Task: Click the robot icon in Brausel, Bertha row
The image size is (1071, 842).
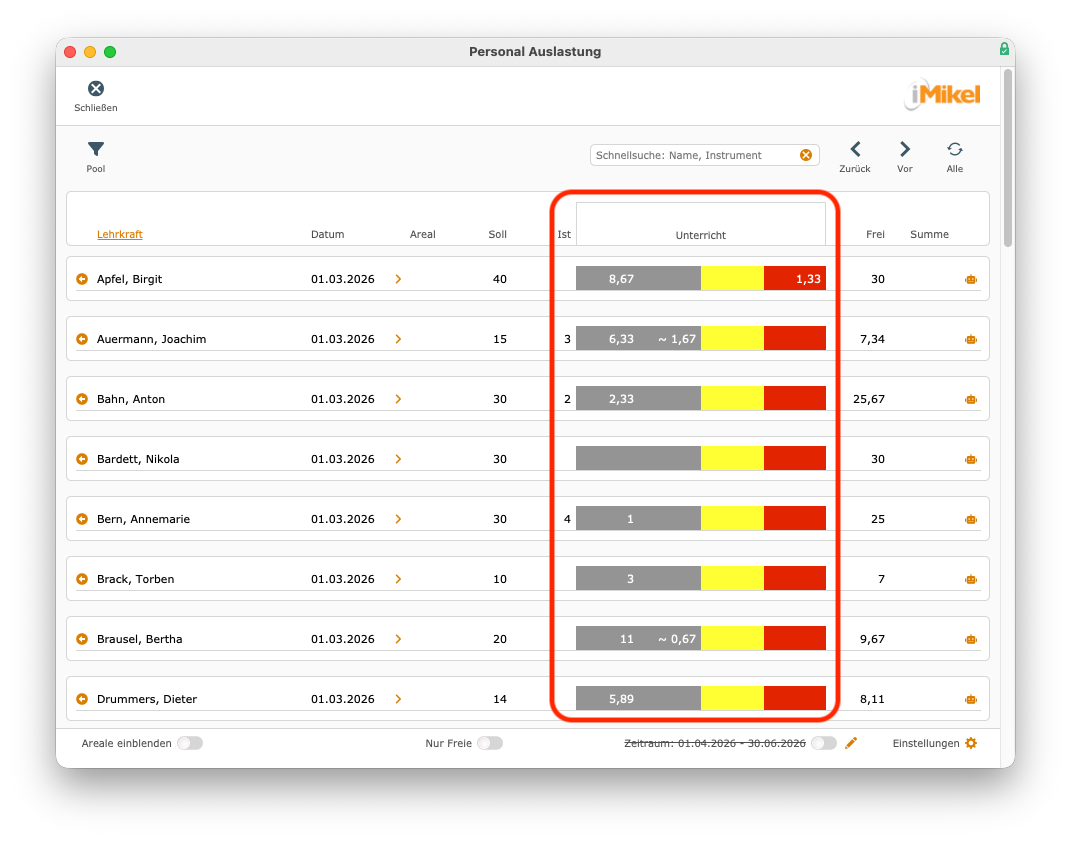Action: 971,640
